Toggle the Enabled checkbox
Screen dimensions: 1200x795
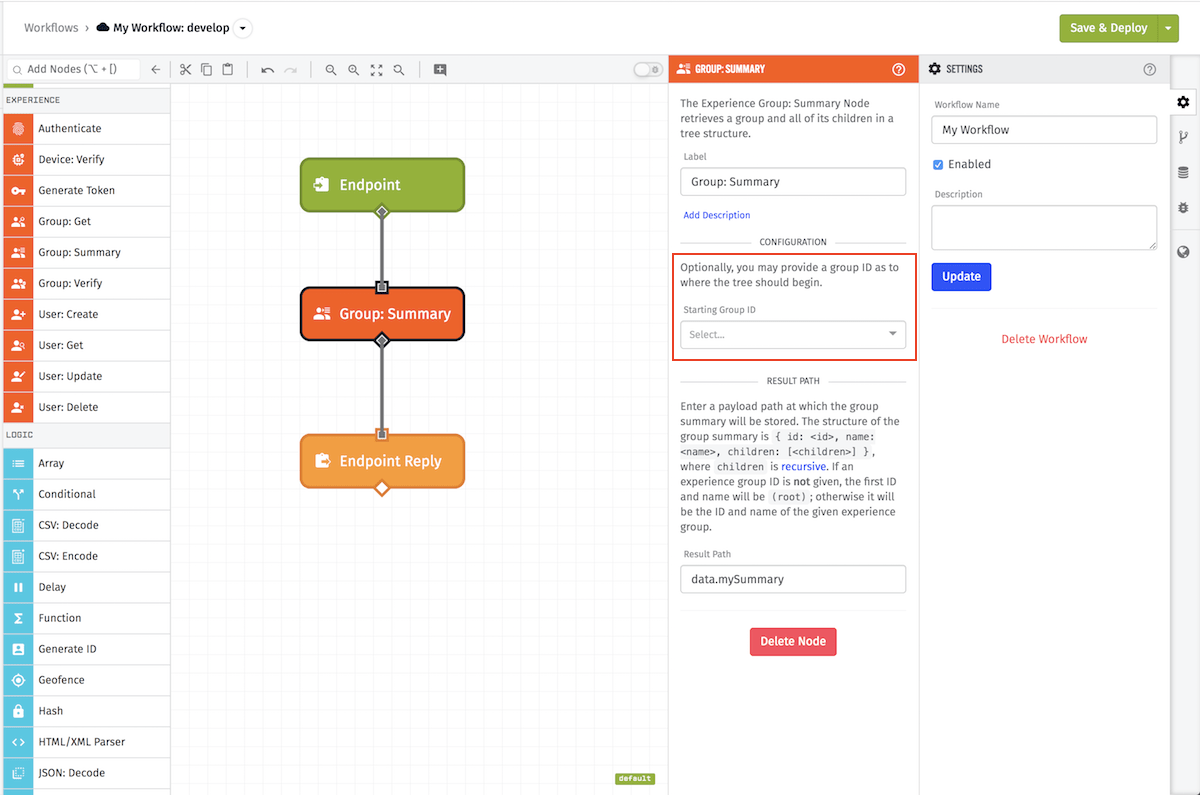point(938,164)
